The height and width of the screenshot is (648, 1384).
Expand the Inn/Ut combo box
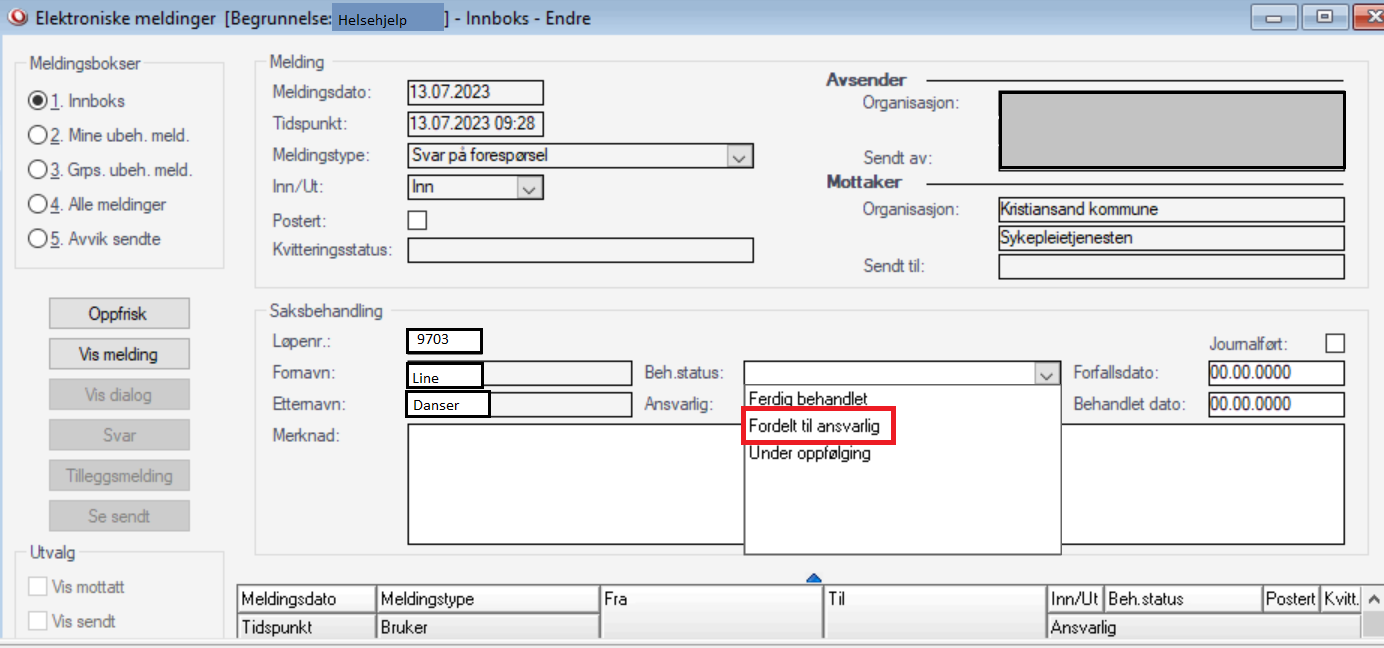[x=529, y=187]
